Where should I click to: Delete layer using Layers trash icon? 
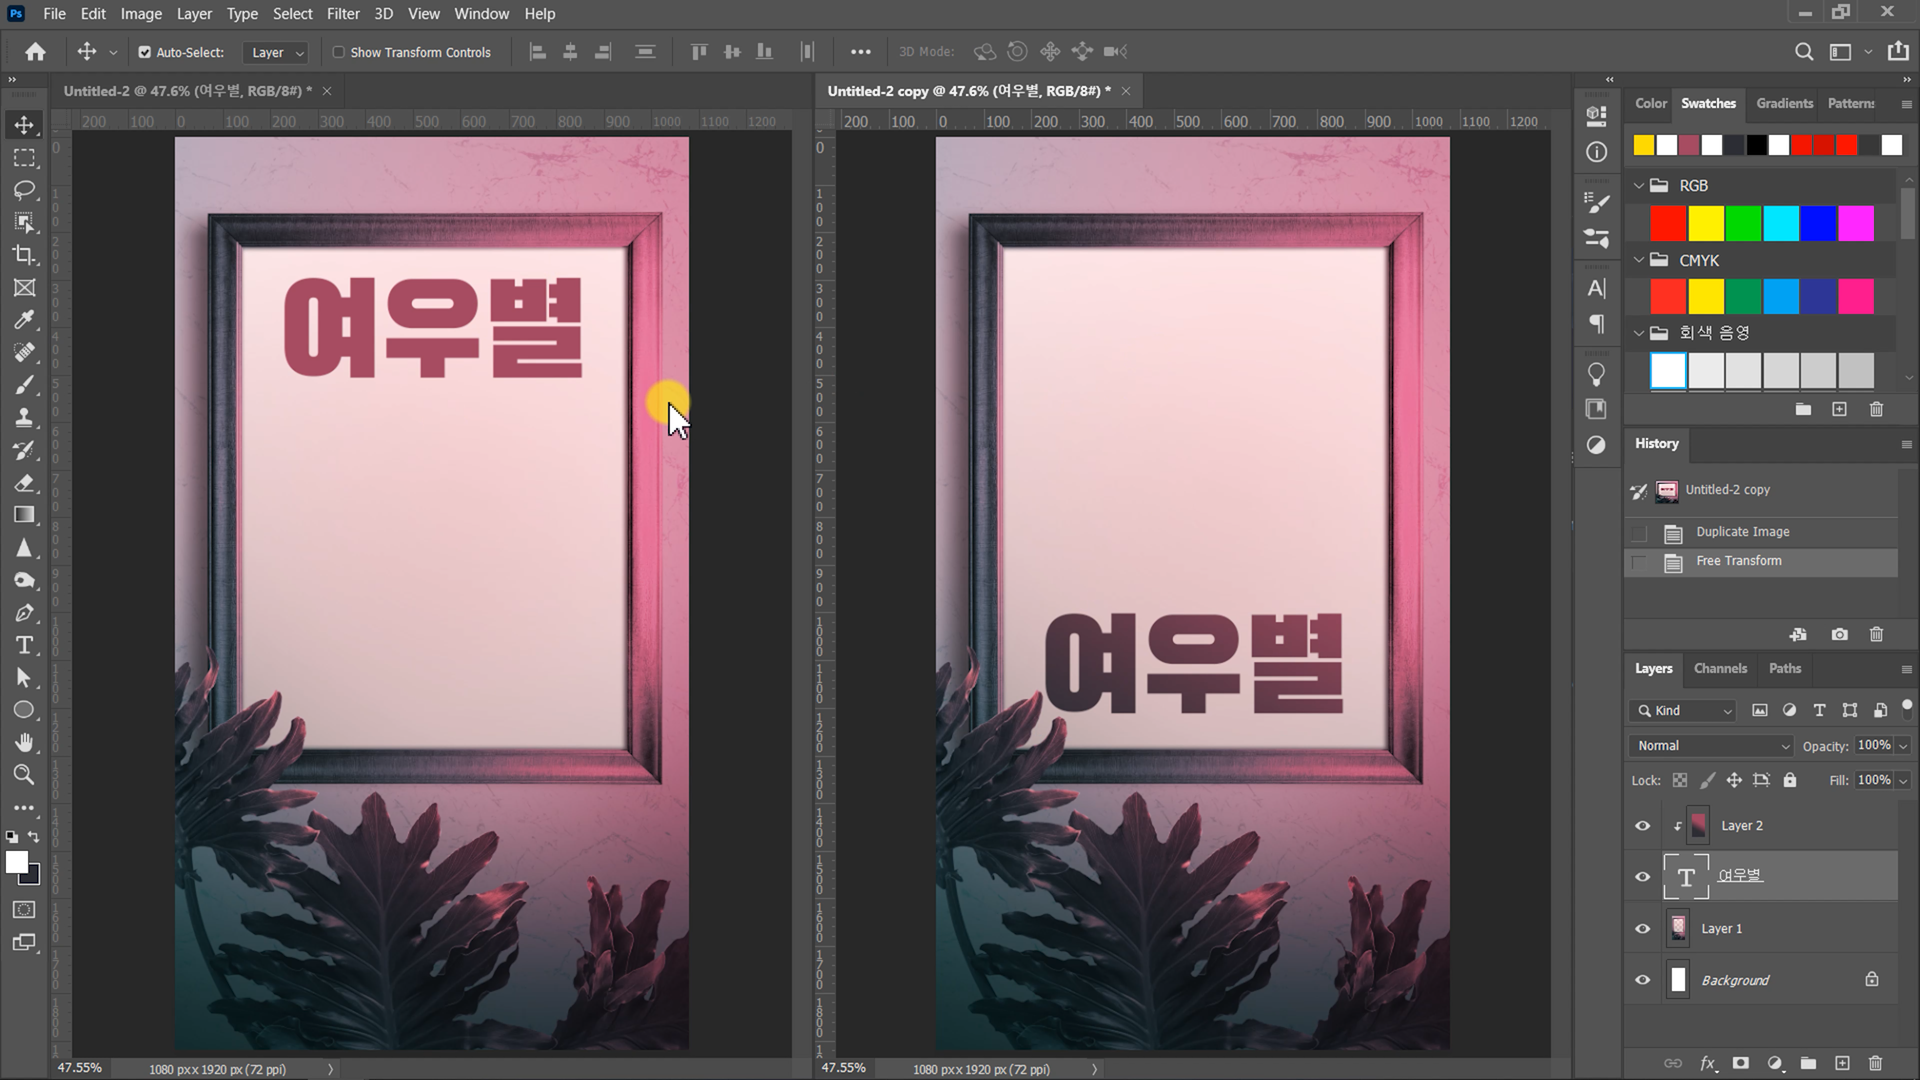tap(1876, 1063)
